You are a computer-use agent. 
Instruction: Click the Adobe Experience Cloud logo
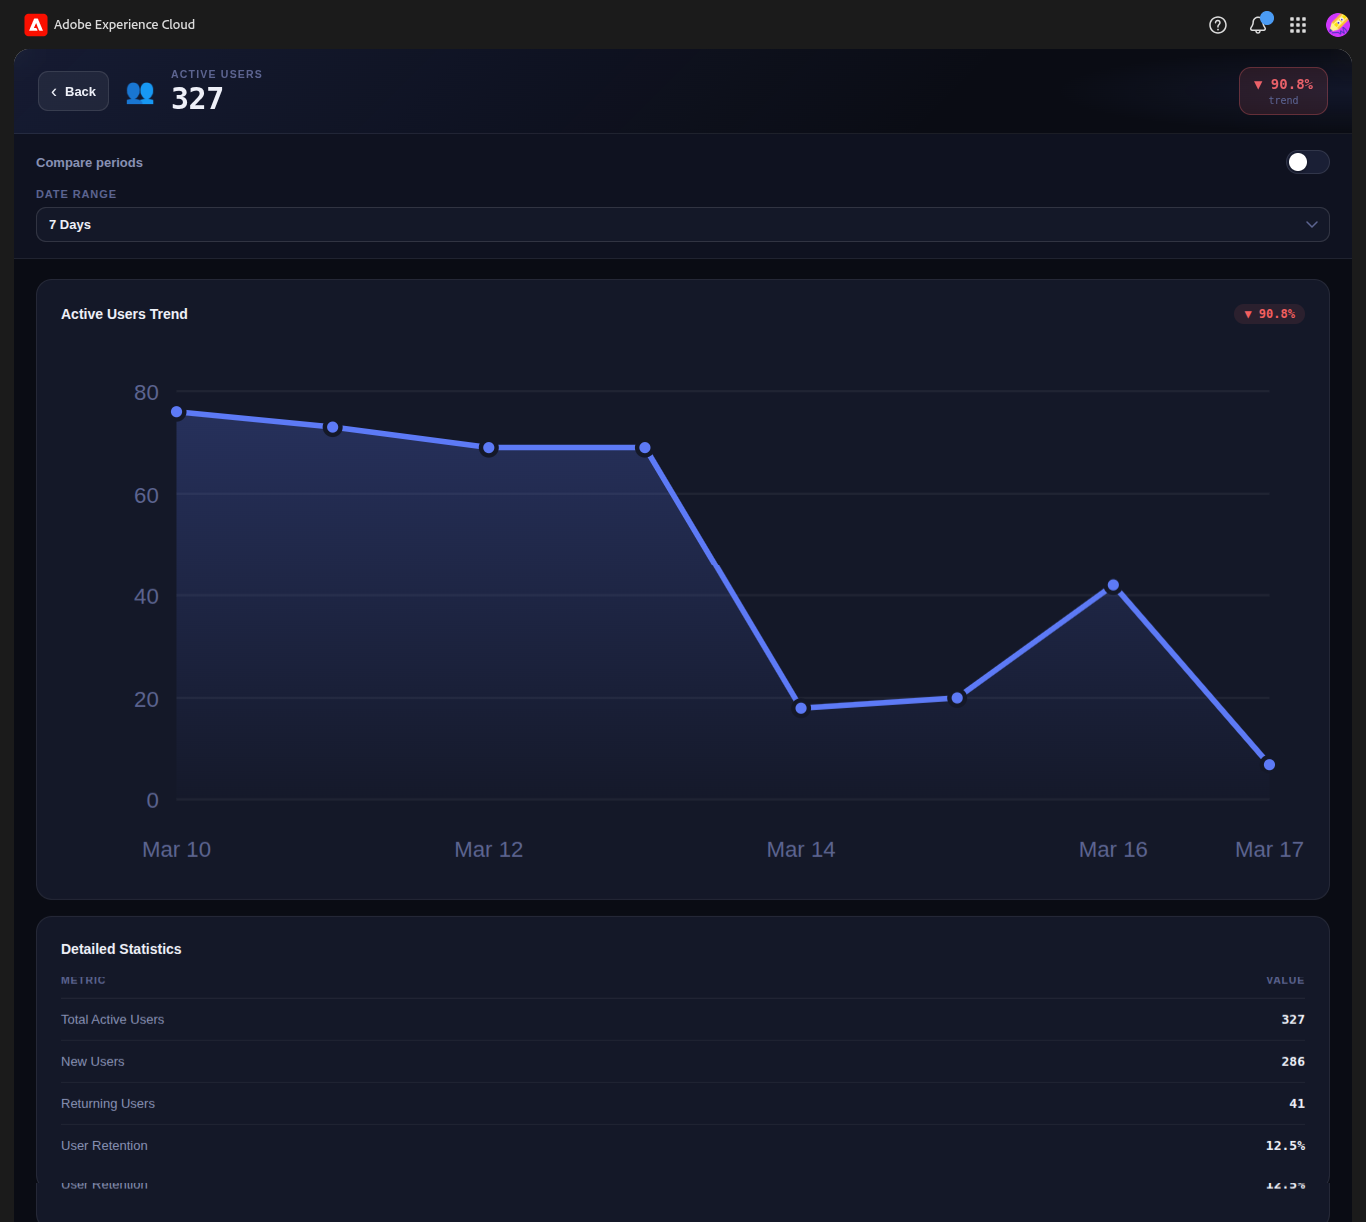[35, 24]
